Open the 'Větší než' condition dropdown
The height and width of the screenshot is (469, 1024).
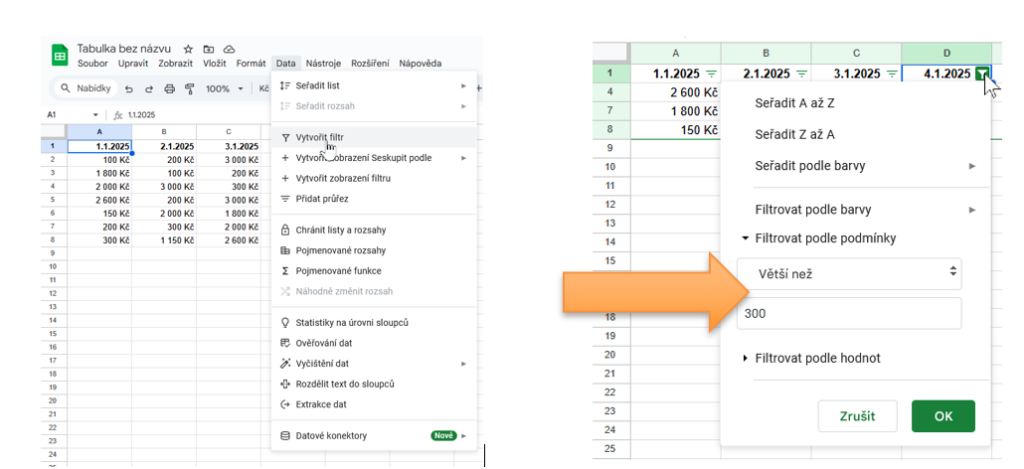849,271
